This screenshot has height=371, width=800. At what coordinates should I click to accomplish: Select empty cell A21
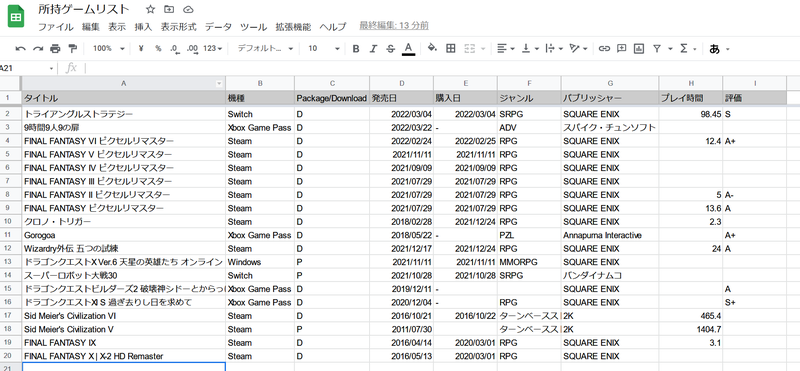pos(123,367)
